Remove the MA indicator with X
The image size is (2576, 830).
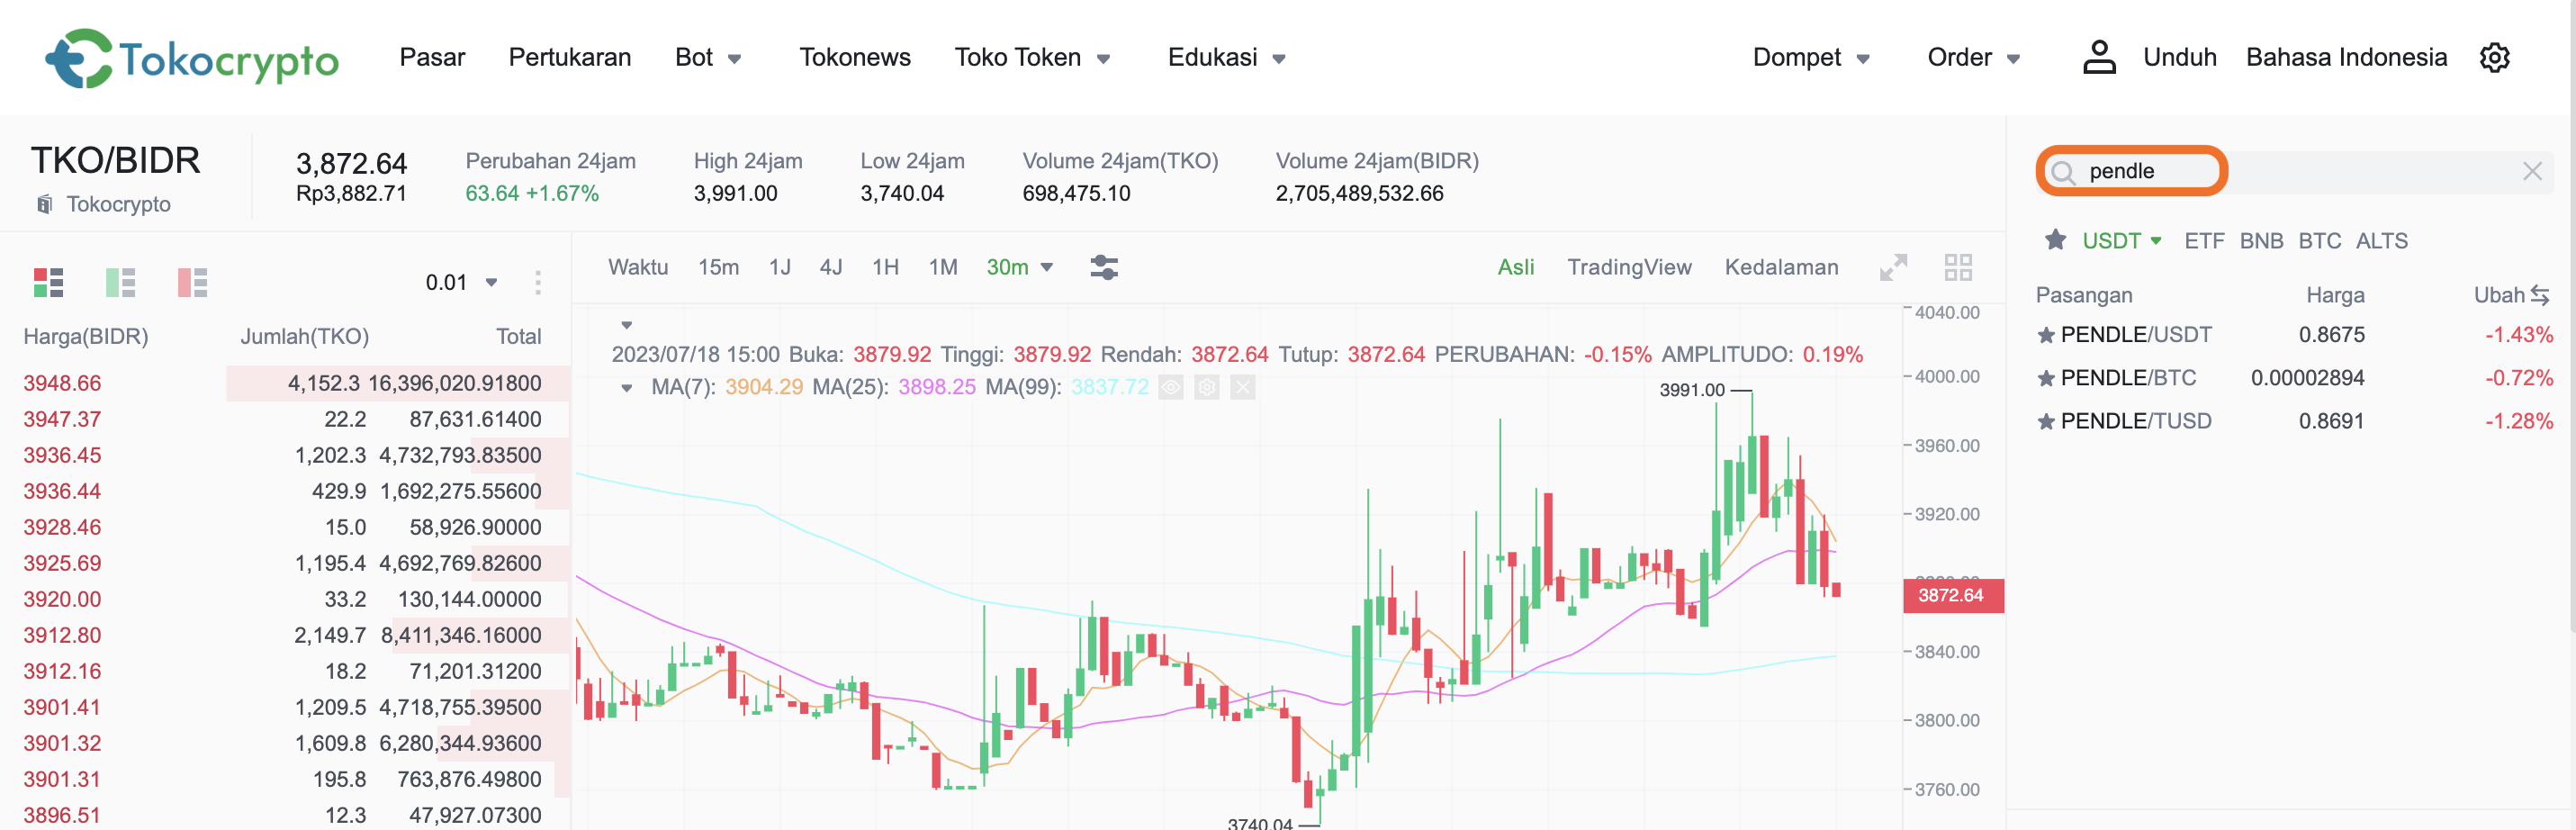[x=1242, y=387]
